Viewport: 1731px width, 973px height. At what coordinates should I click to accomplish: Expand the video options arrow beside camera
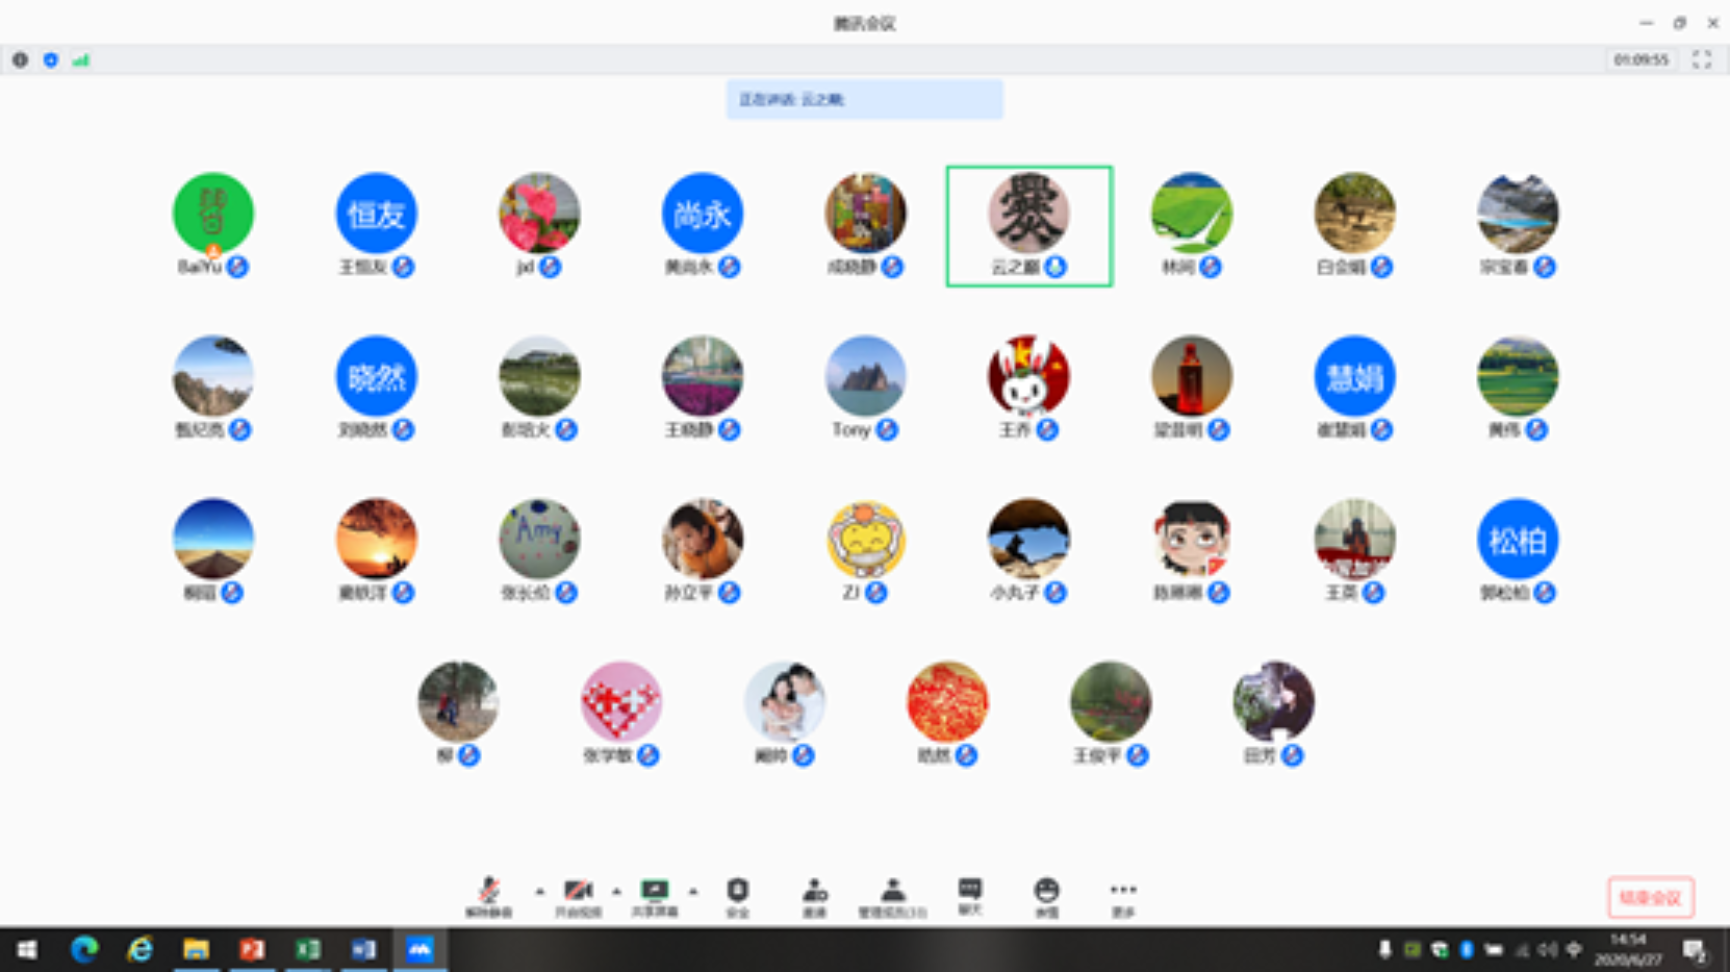tap(617, 890)
